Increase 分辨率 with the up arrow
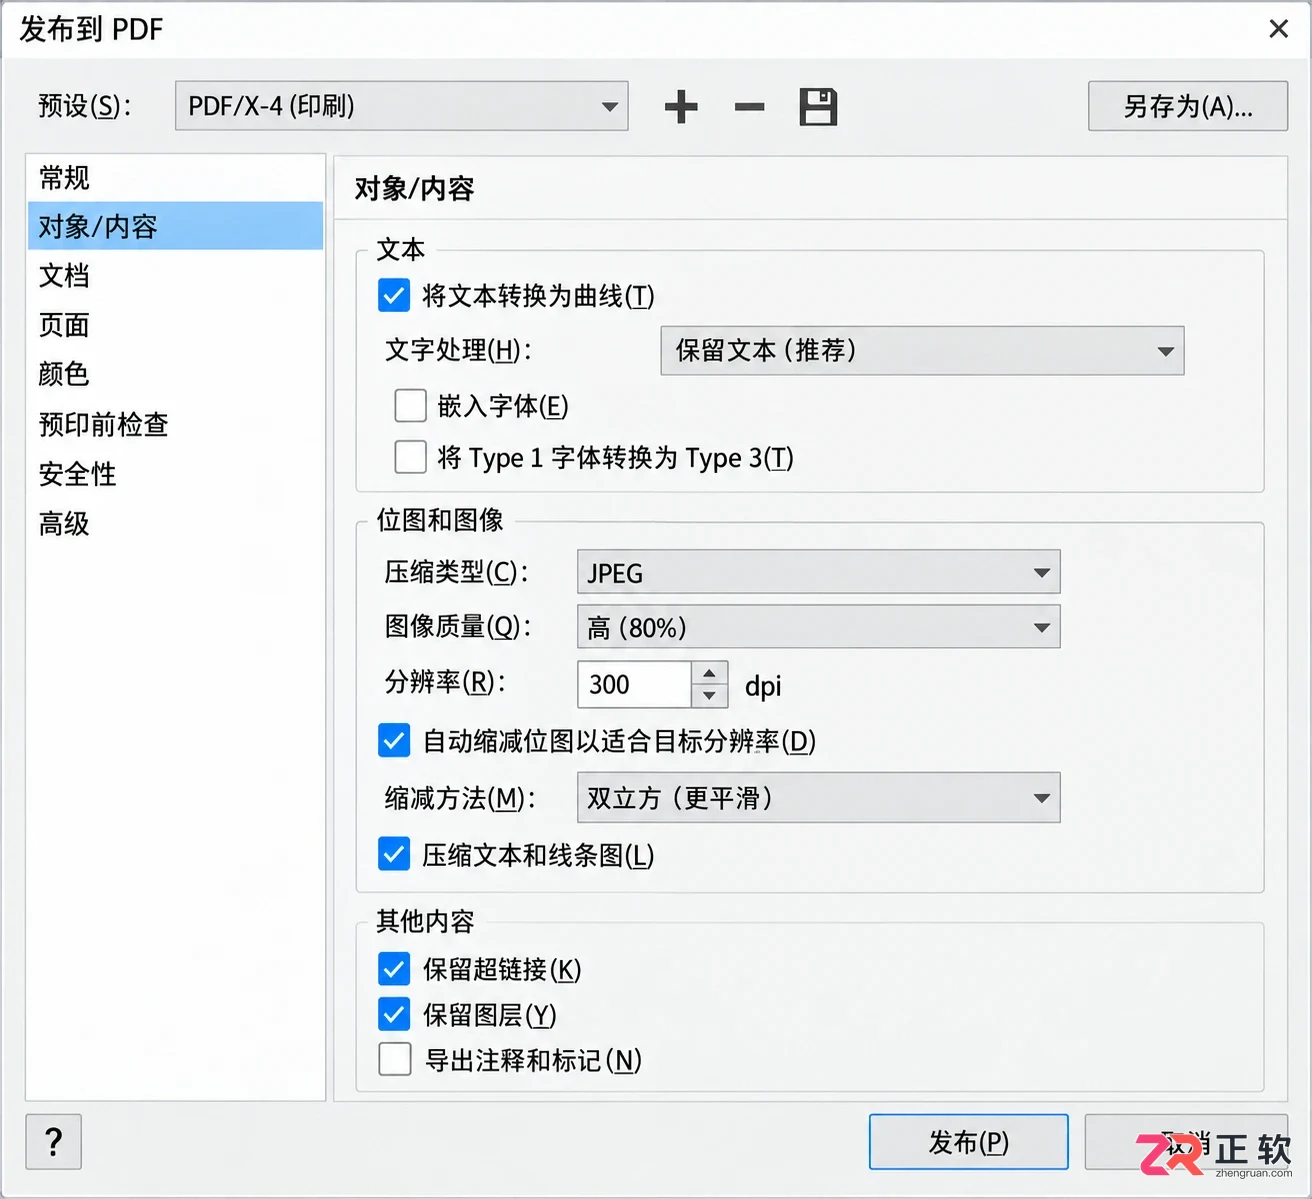The width and height of the screenshot is (1312, 1199). (709, 673)
